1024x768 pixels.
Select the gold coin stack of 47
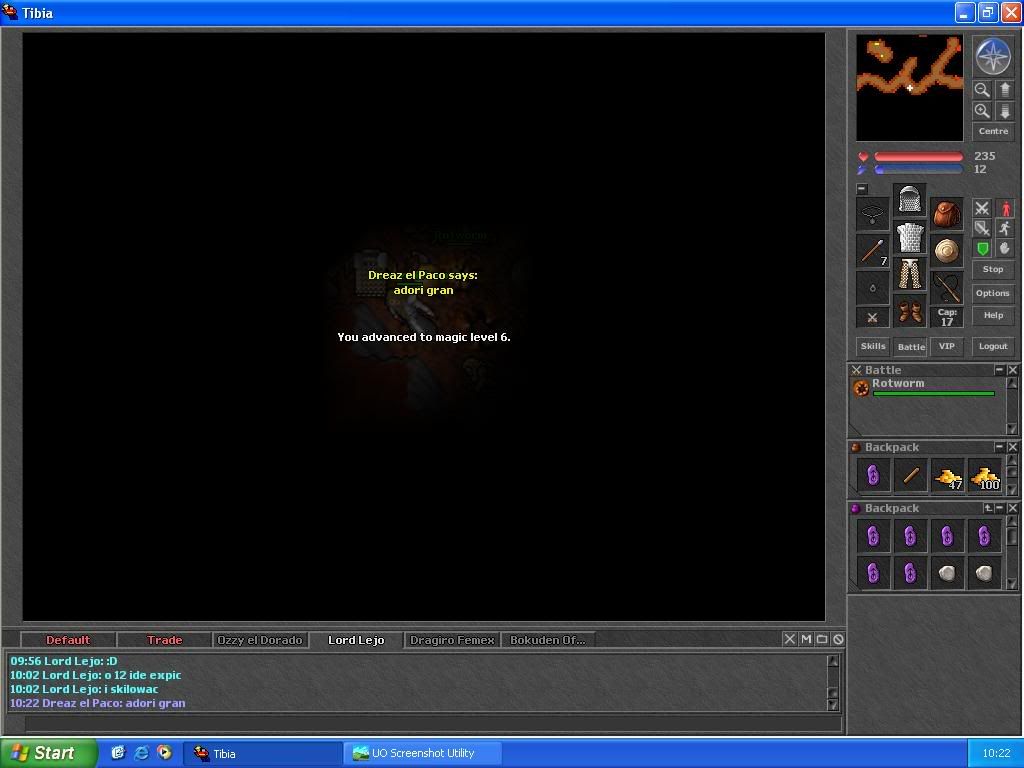point(948,475)
